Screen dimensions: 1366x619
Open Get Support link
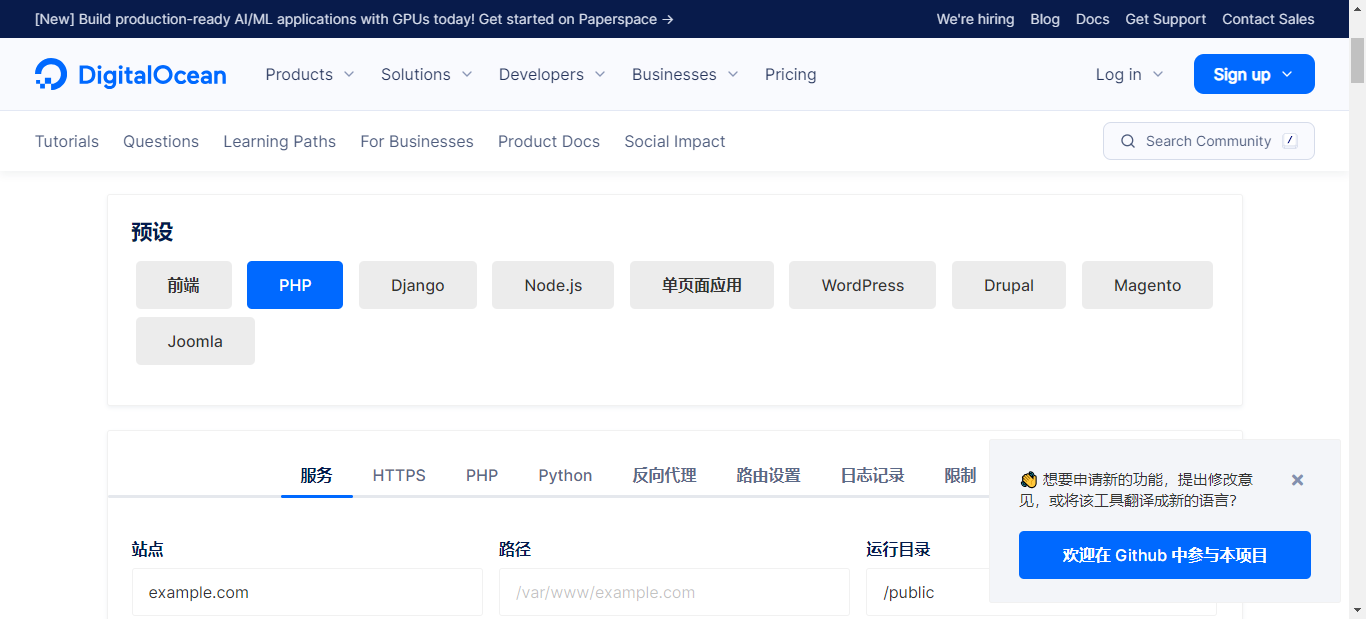pyautogui.click(x=1166, y=19)
